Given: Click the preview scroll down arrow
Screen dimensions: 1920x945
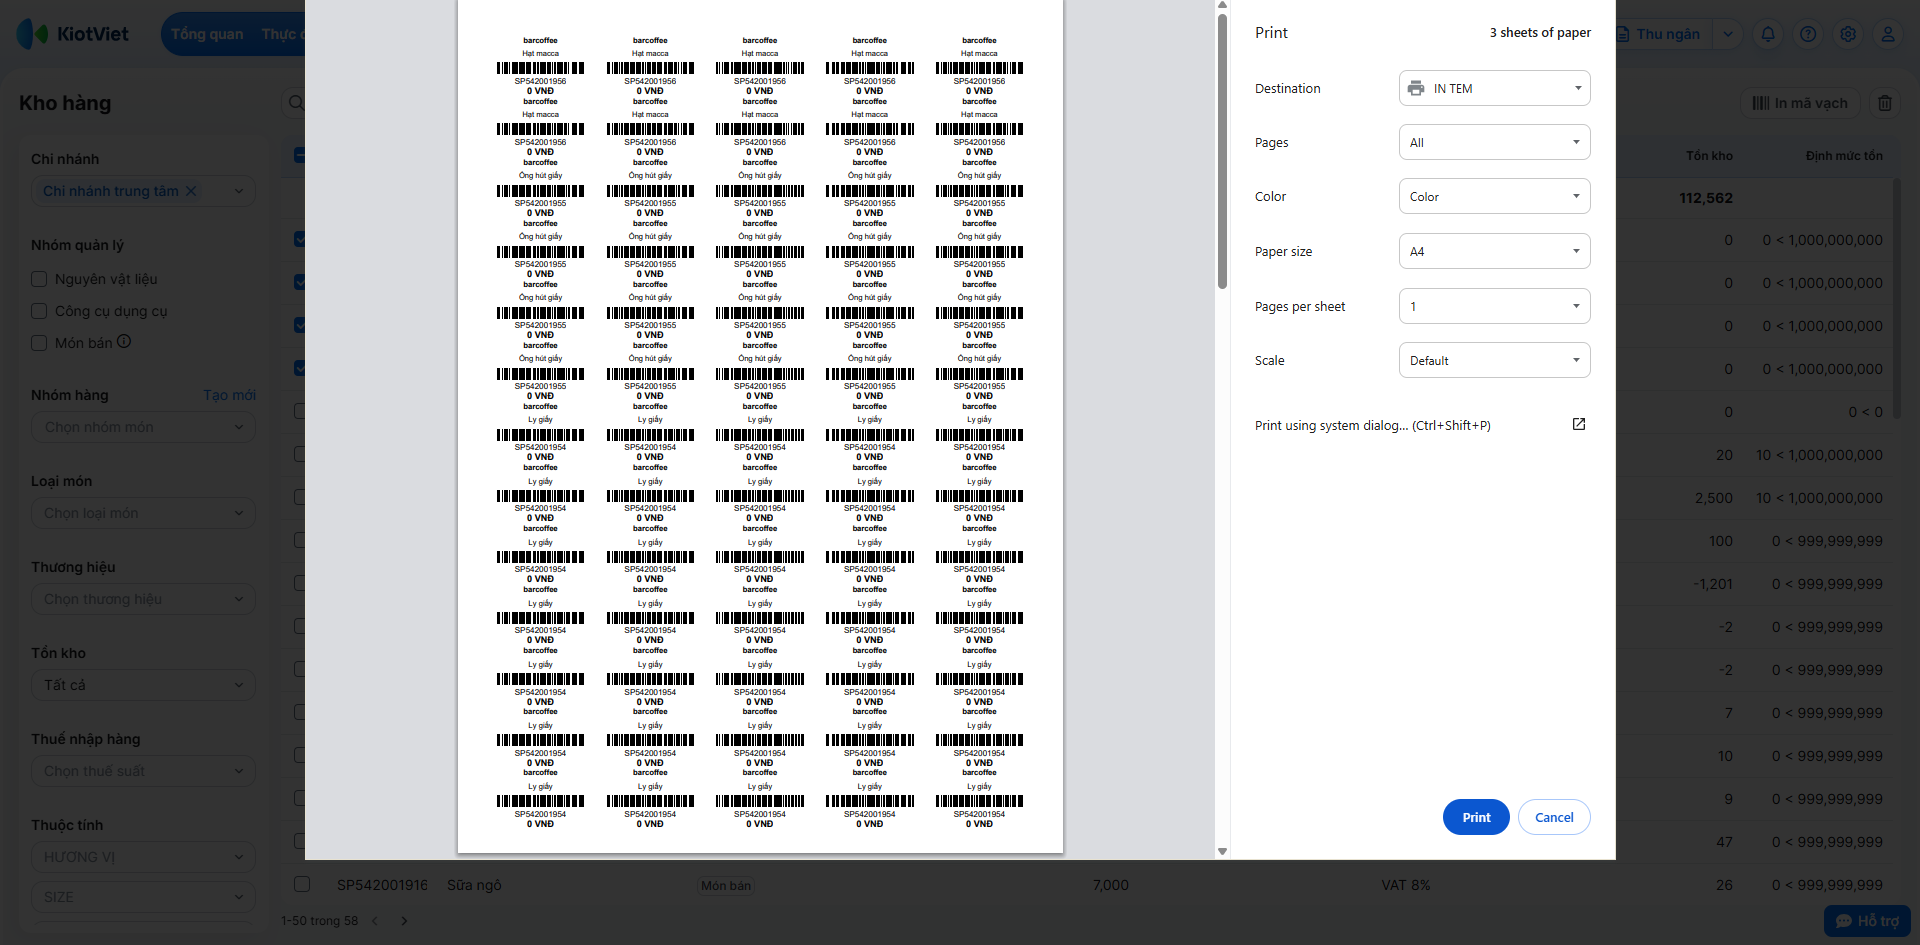Looking at the screenshot, I should coord(1222,851).
